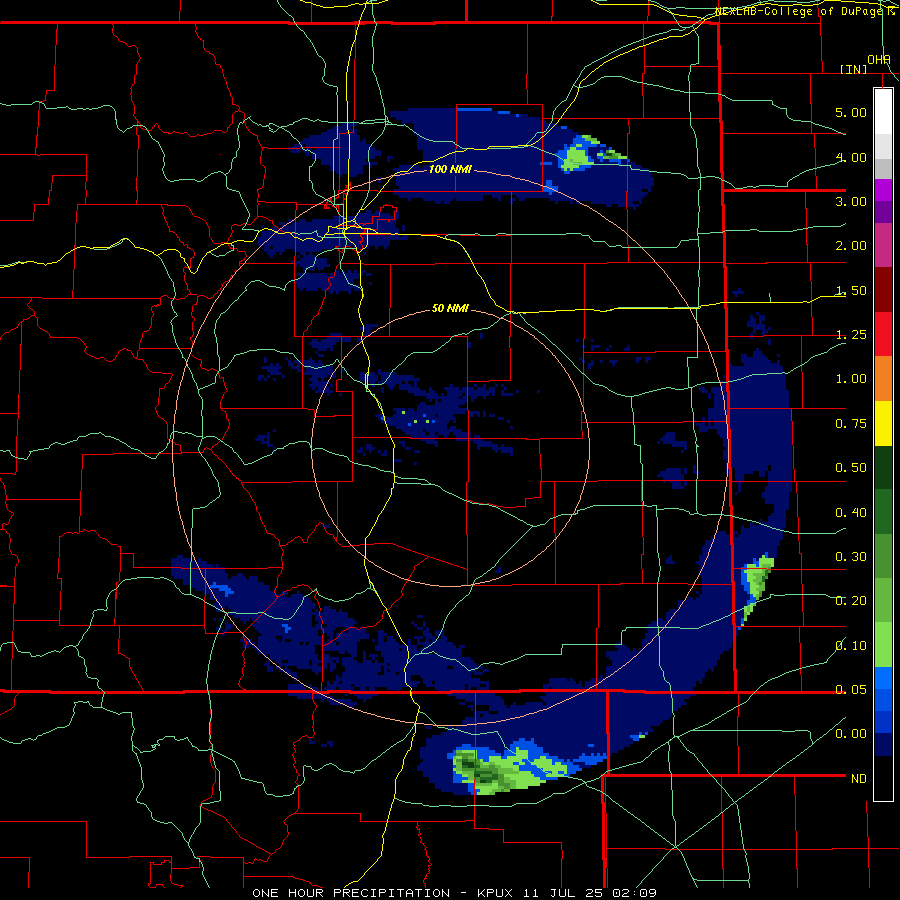The height and width of the screenshot is (900, 900).
Task: Select the 1.00 legend value
Action: (x=851, y=378)
